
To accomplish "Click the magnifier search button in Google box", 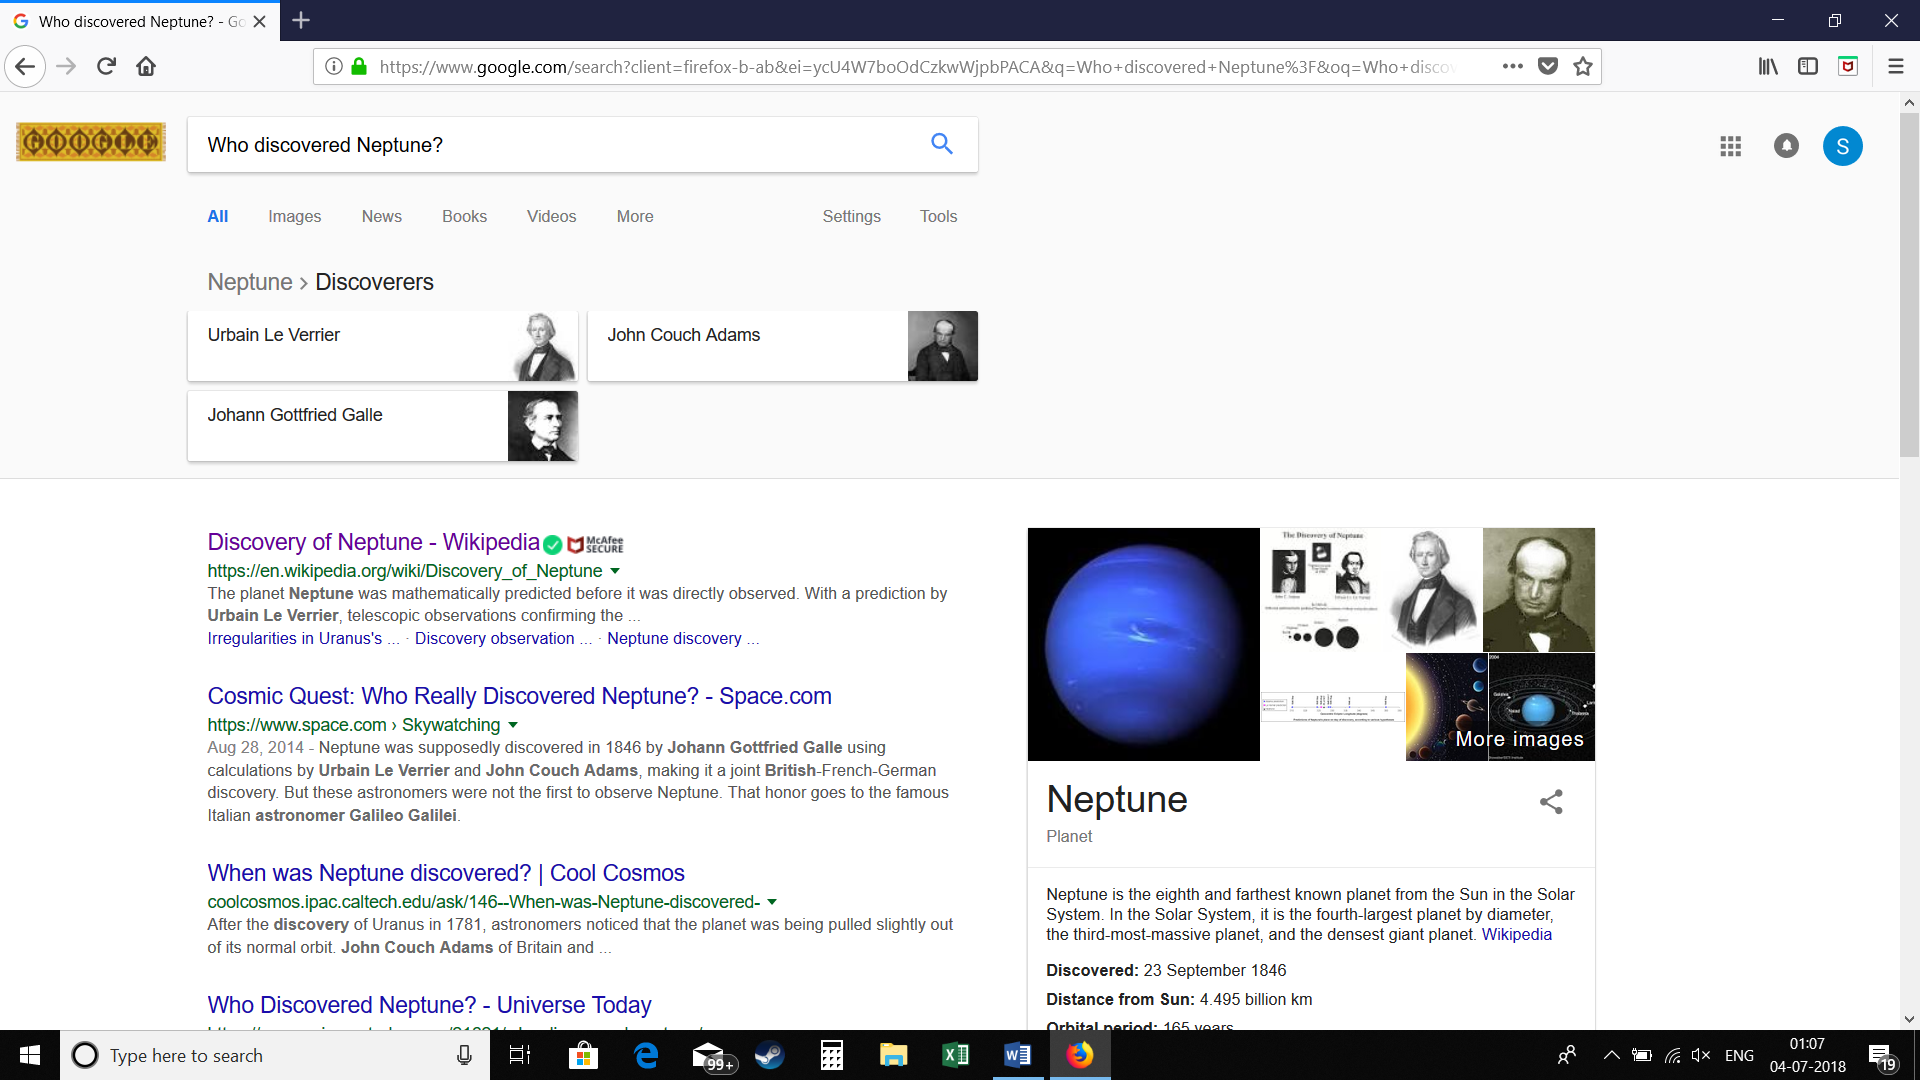I will tap(941, 144).
